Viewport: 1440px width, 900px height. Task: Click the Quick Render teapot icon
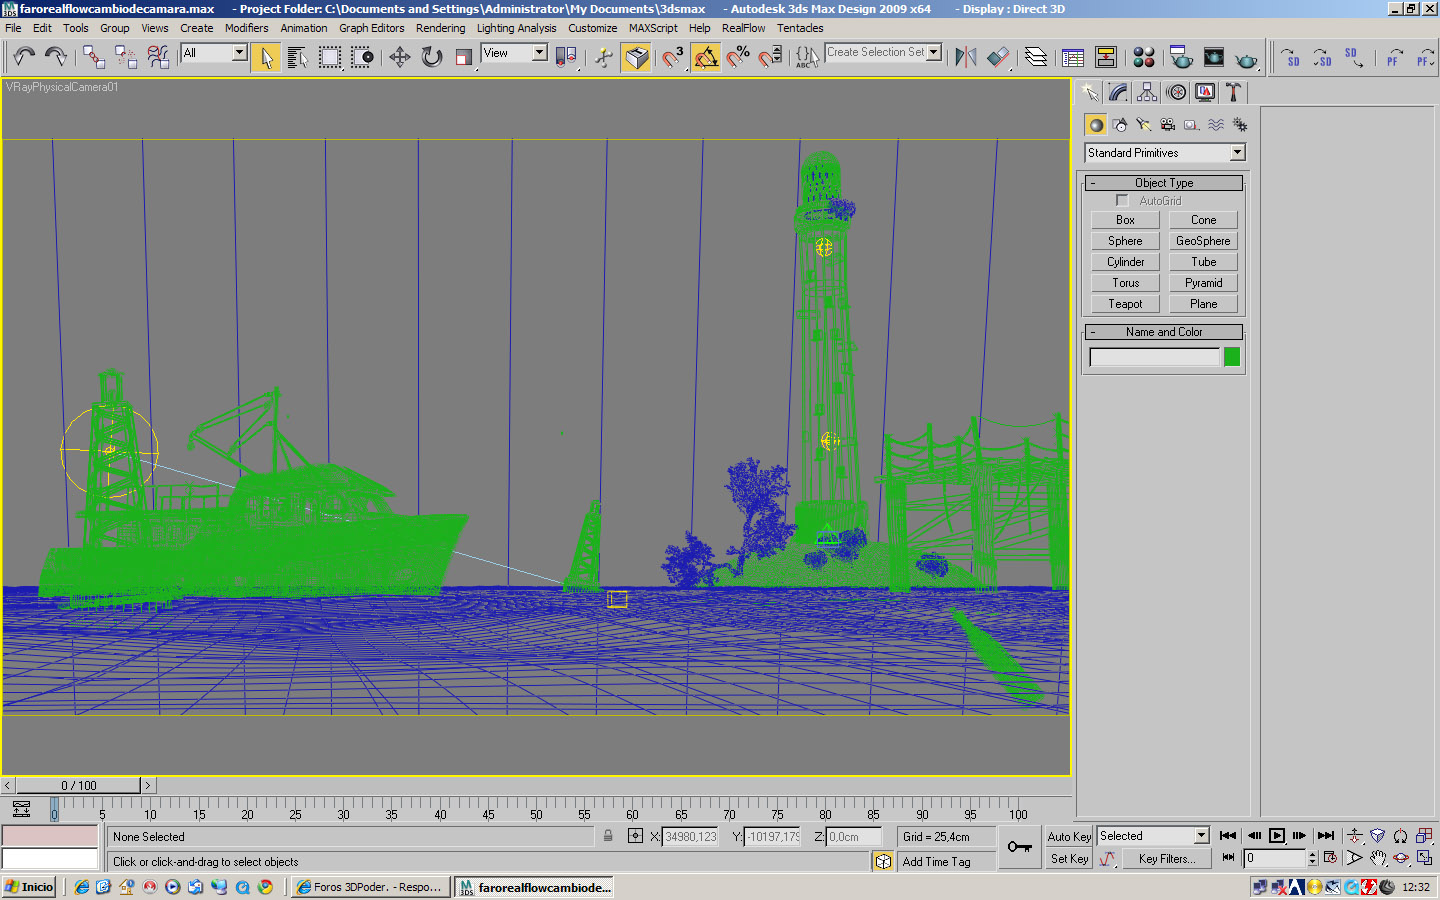(1246, 57)
